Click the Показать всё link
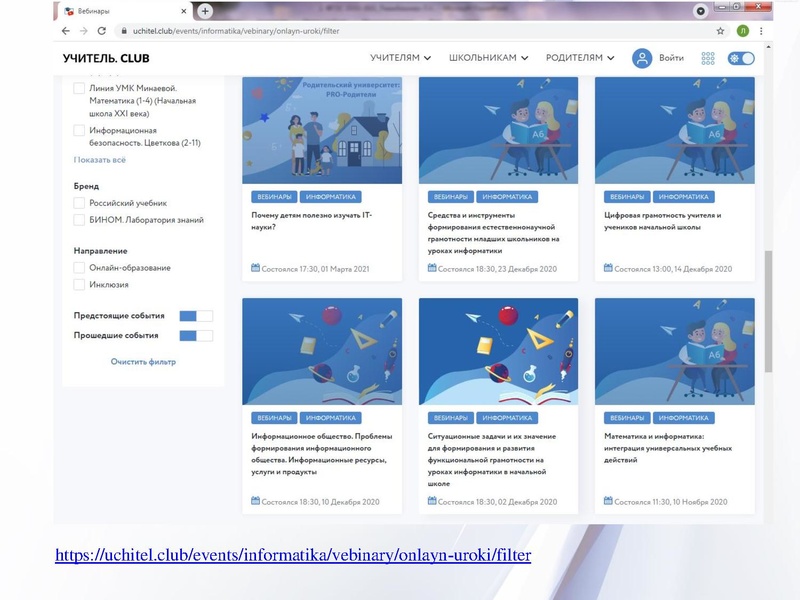 100,160
